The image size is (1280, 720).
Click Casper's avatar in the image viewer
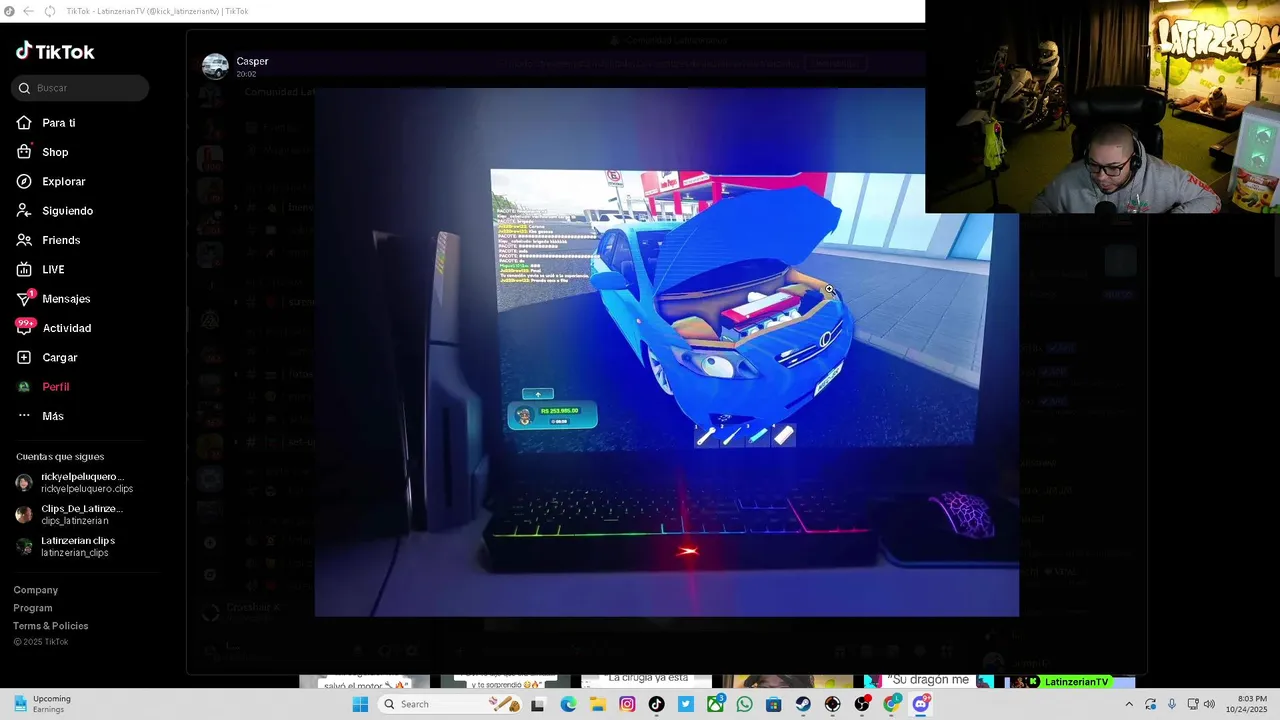(x=215, y=67)
